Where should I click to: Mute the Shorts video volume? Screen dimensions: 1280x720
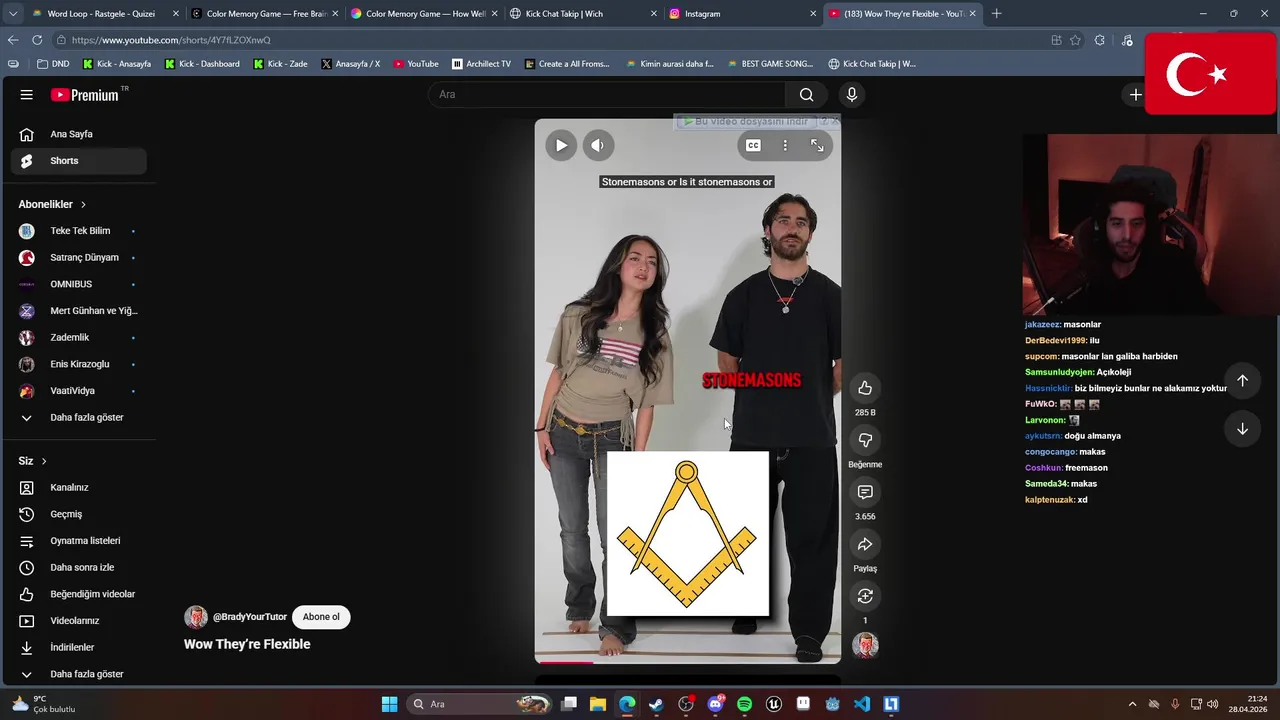[x=597, y=145]
